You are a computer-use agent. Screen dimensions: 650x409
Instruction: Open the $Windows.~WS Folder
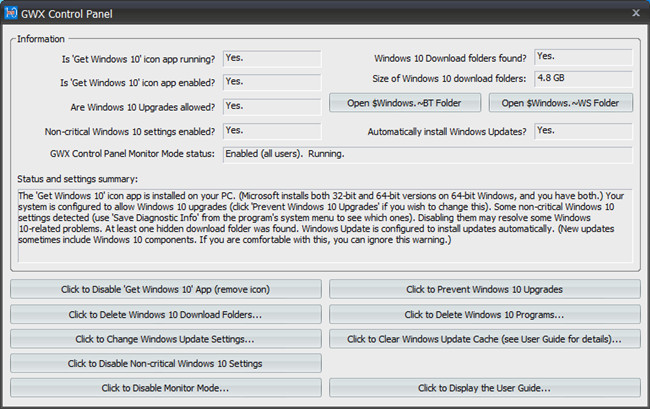click(560, 103)
